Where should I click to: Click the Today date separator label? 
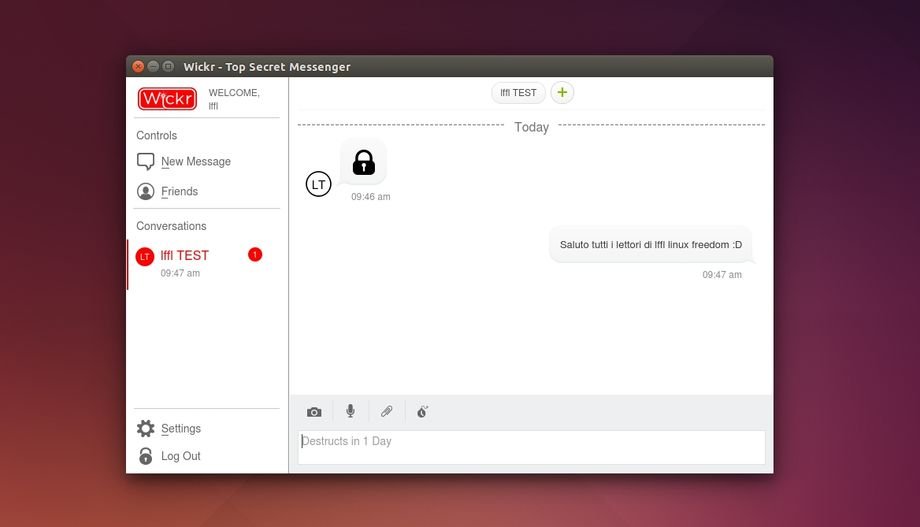pyautogui.click(x=532, y=127)
